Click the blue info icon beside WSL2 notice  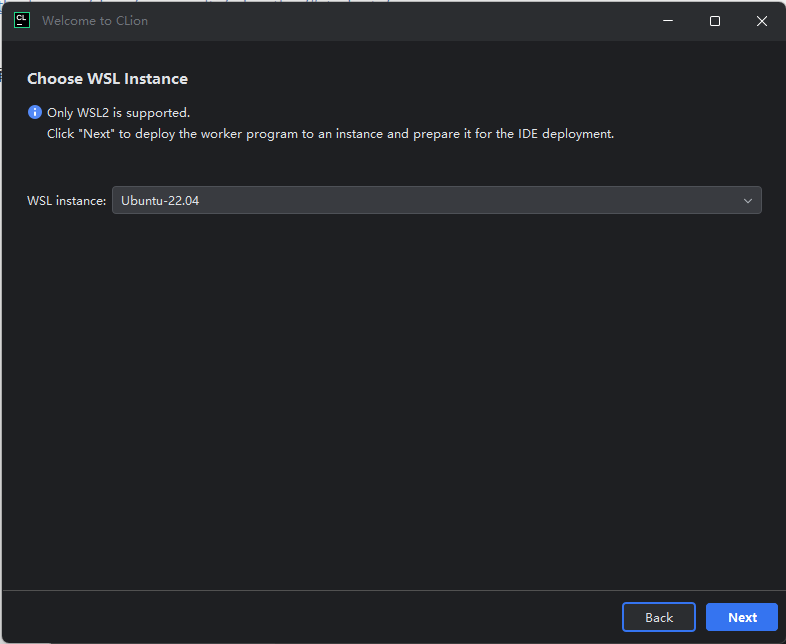click(35, 113)
